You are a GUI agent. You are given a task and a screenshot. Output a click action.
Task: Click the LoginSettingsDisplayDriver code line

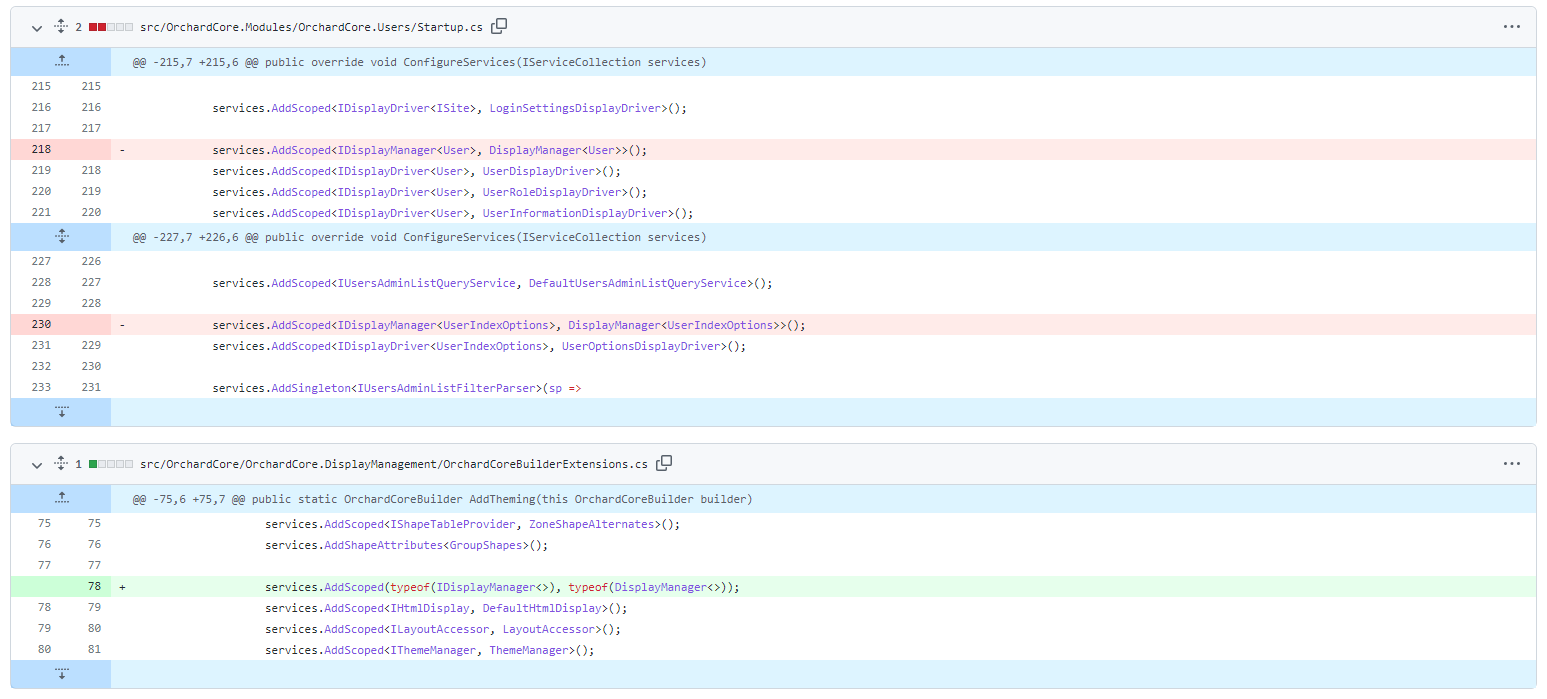(x=449, y=108)
